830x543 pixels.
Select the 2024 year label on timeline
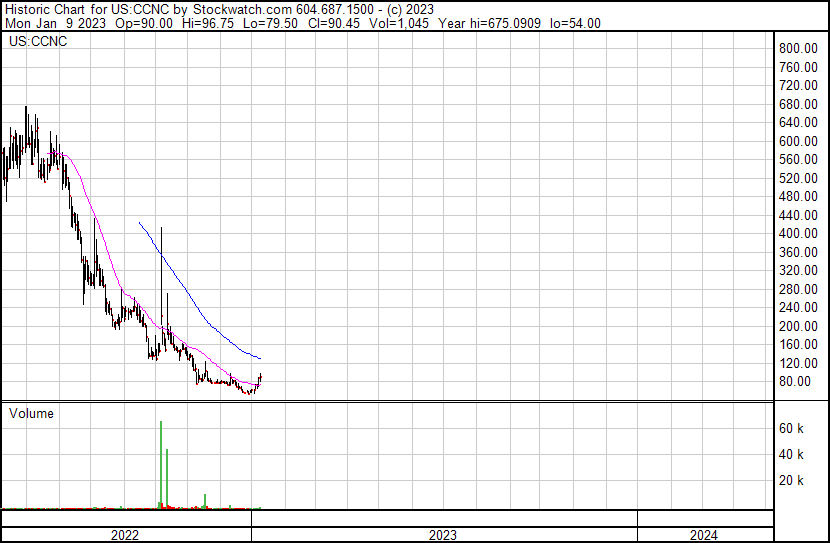703,535
